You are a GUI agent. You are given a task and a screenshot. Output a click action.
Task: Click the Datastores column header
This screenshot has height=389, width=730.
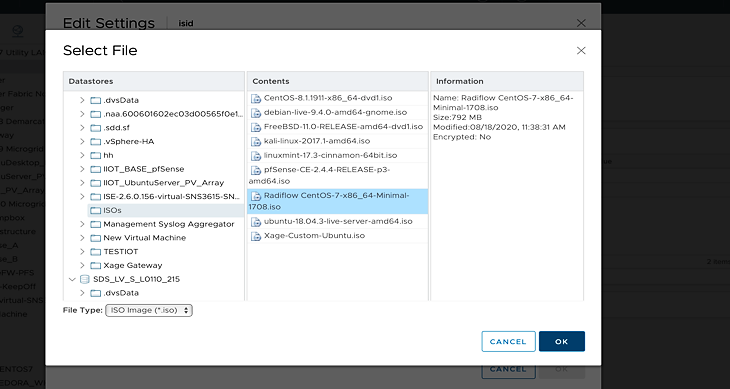tap(154, 81)
